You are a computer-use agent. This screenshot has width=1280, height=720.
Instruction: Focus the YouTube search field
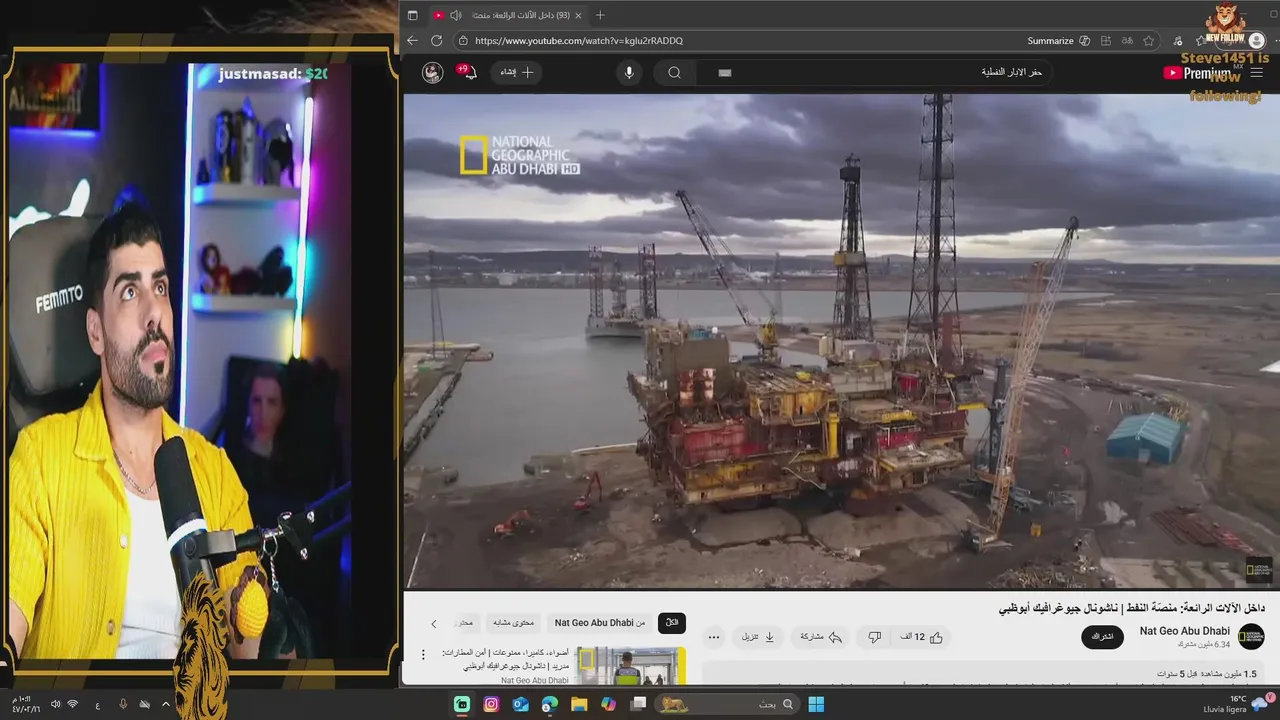875,72
